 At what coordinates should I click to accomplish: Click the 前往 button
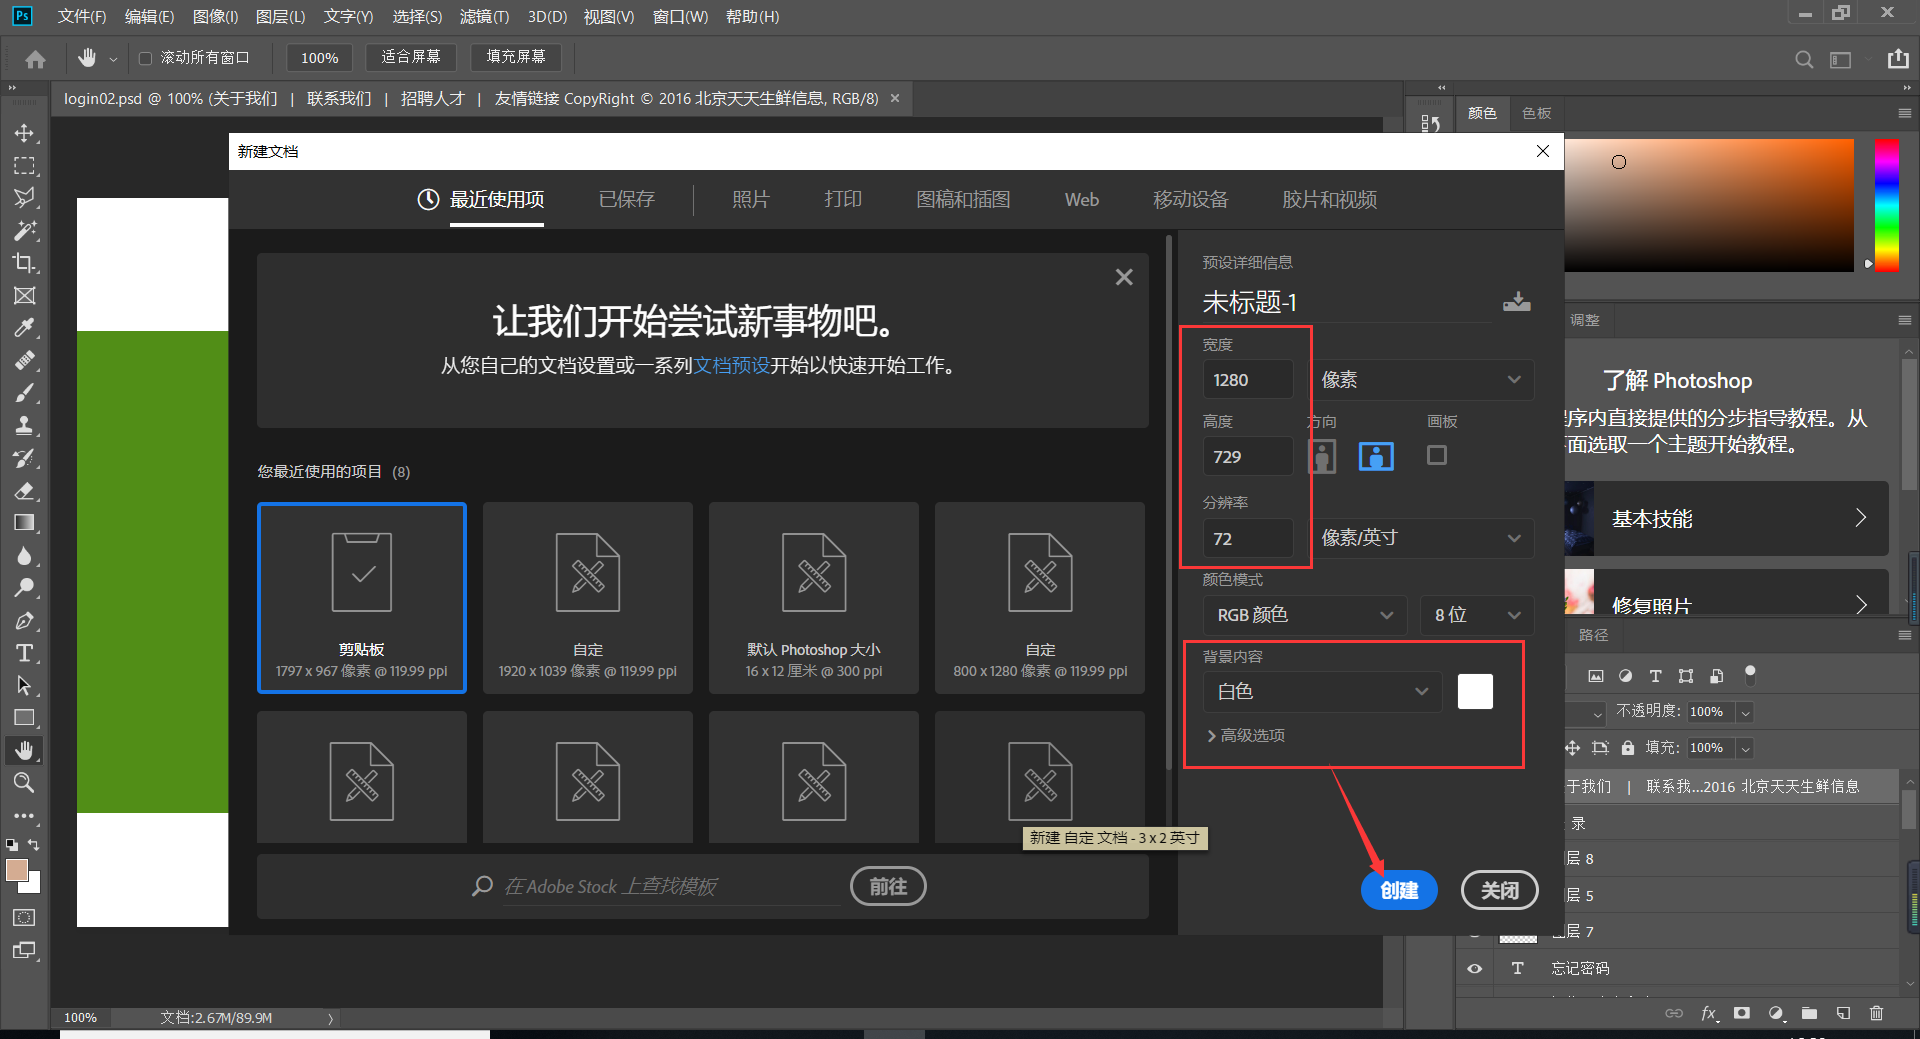(888, 886)
